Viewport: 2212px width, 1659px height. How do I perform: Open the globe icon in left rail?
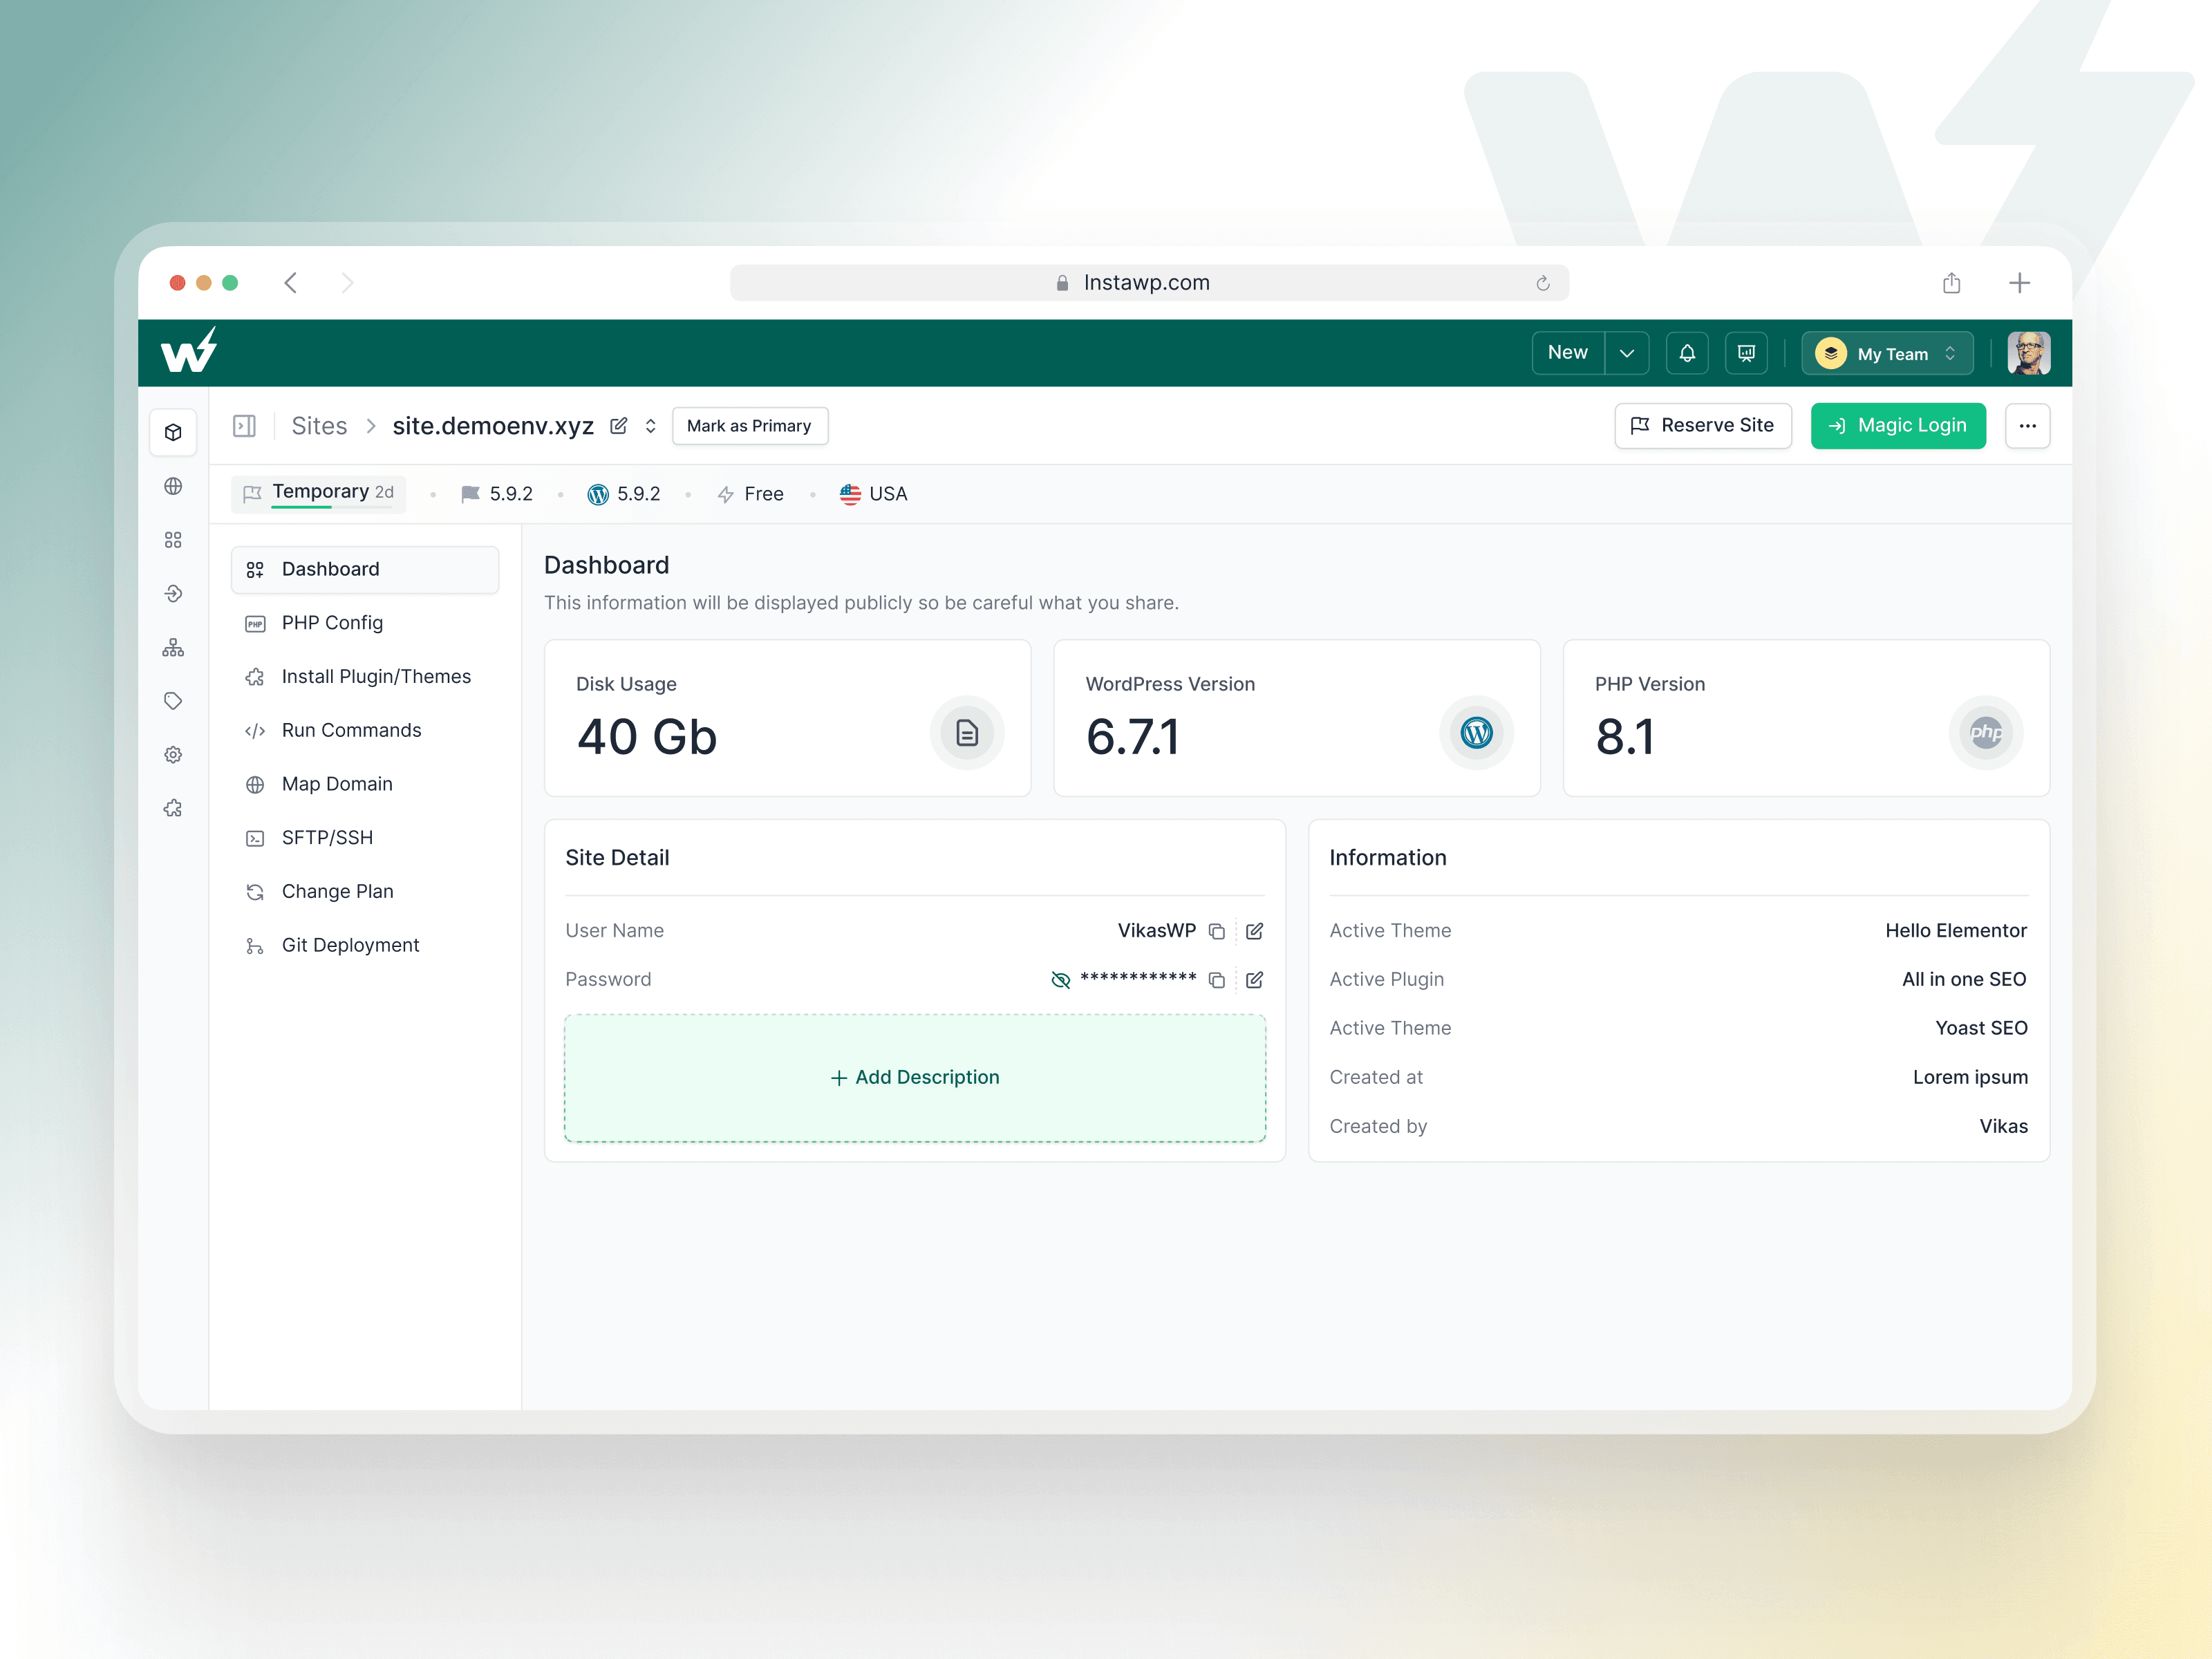pos(173,486)
